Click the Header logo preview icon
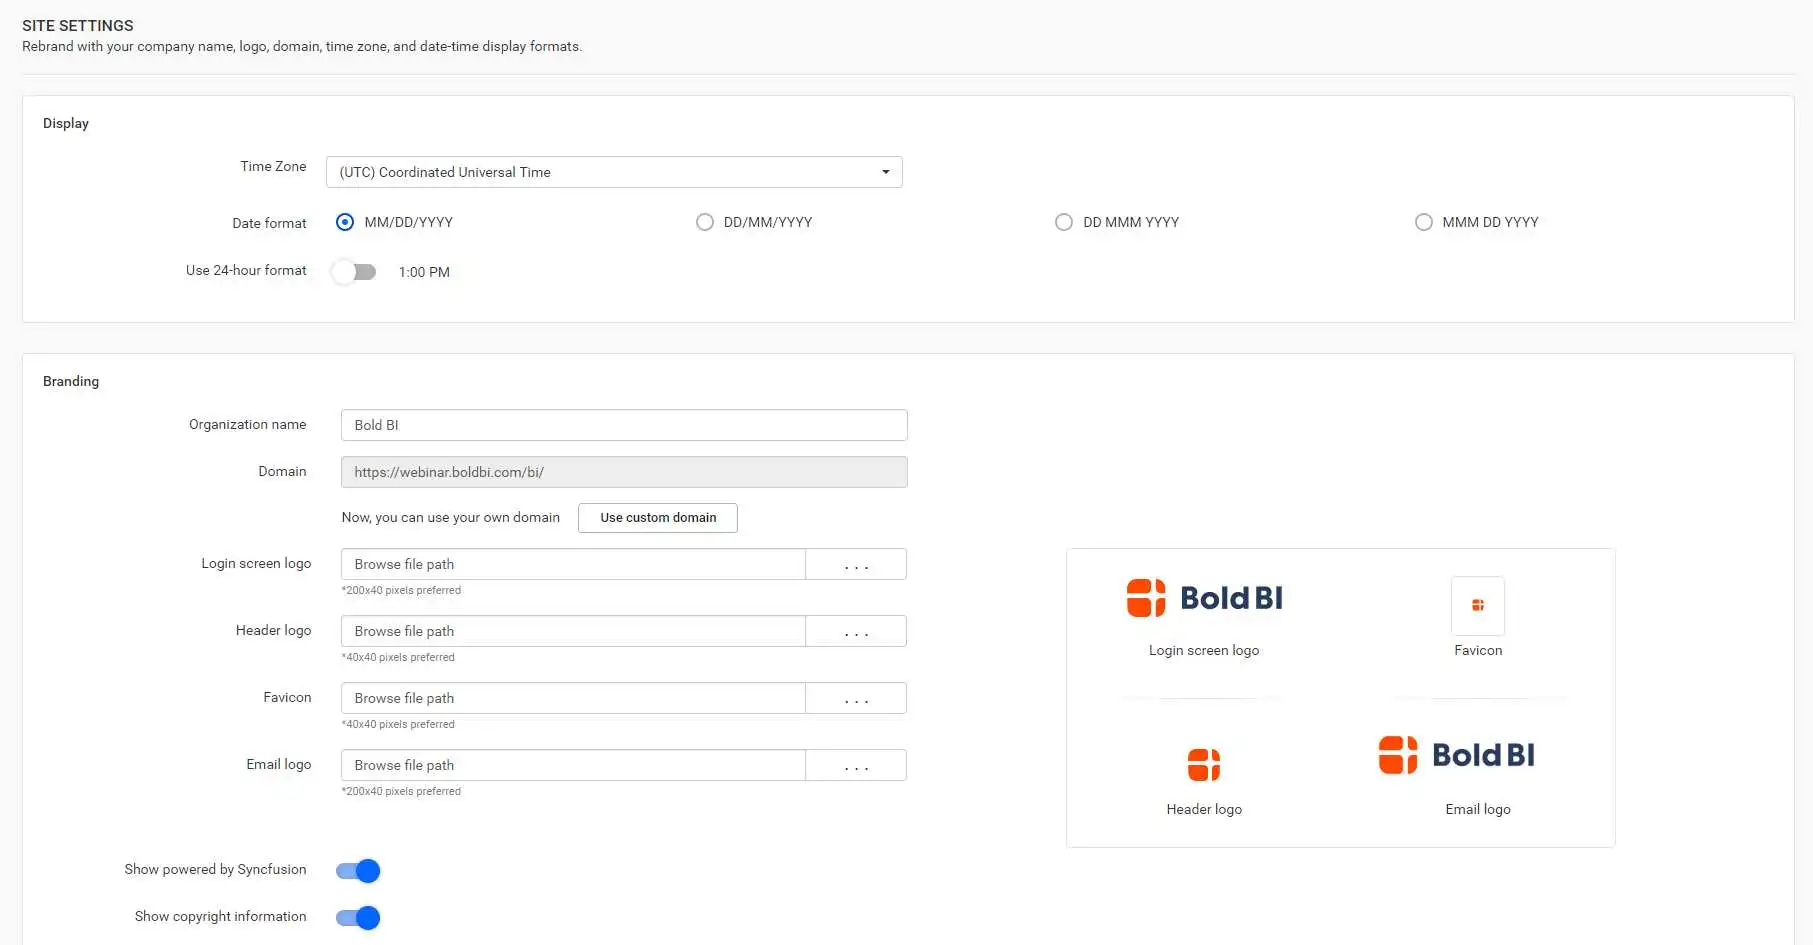 (x=1203, y=763)
